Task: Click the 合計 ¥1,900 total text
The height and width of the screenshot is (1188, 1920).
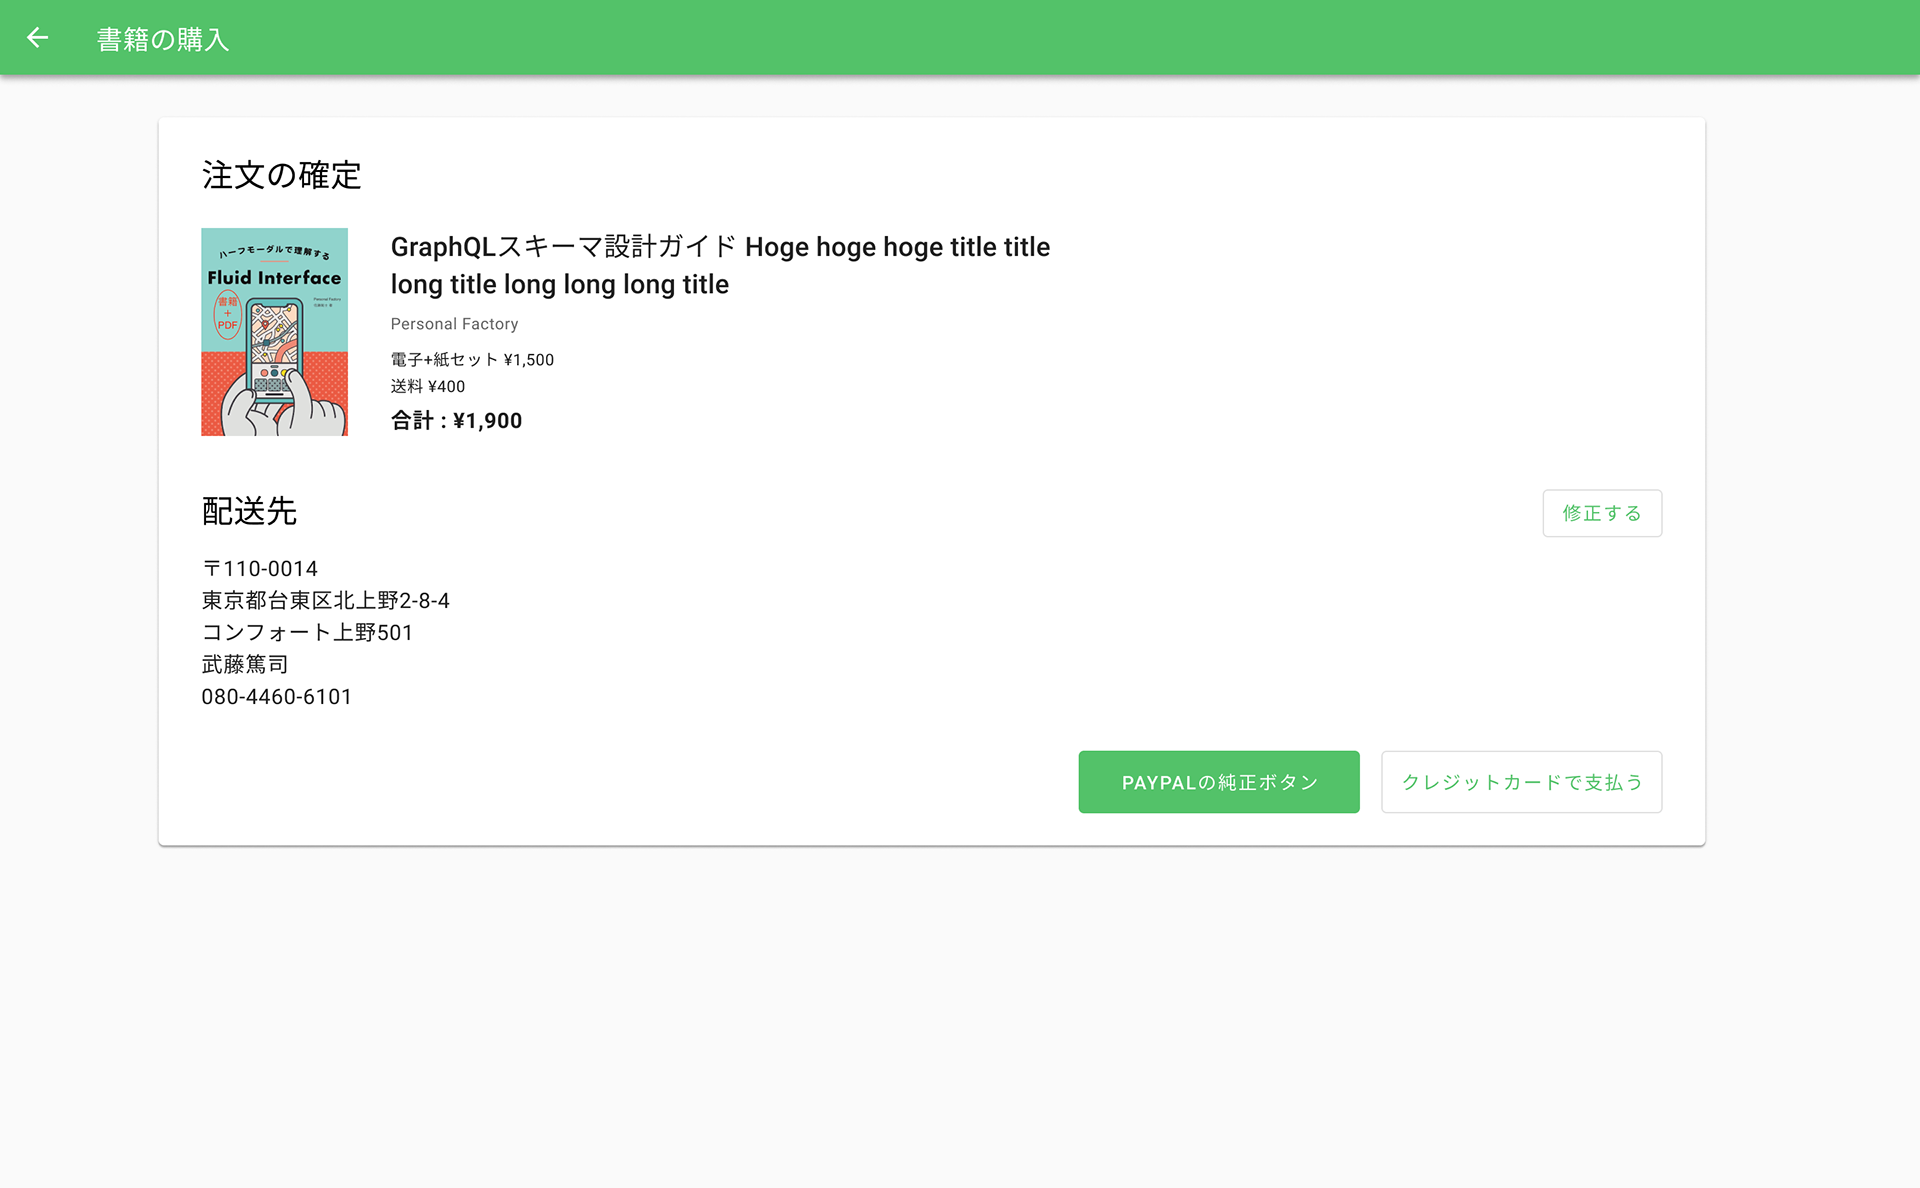Action: click(x=456, y=421)
